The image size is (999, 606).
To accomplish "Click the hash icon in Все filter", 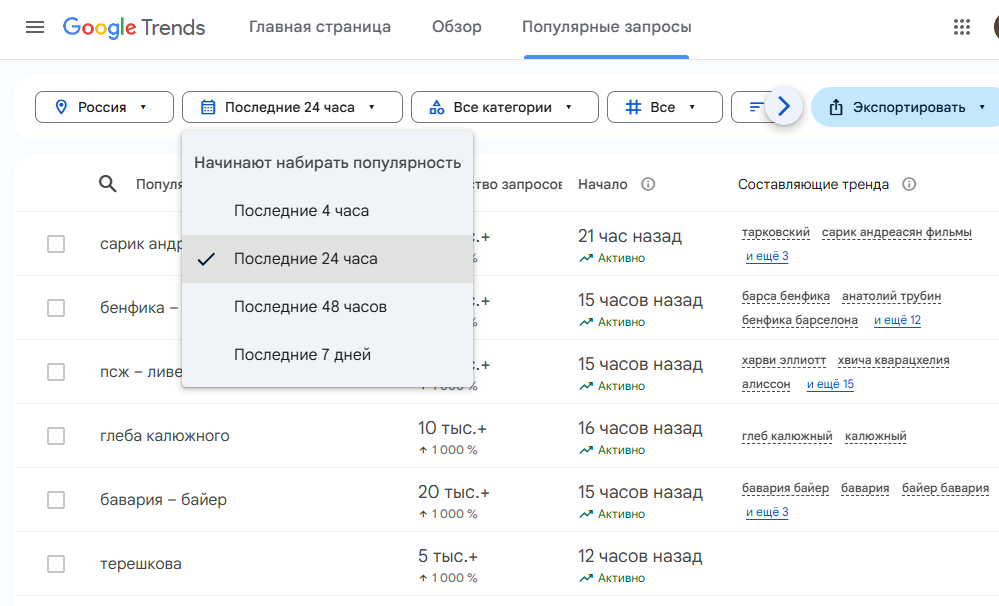I will tap(633, 107).
